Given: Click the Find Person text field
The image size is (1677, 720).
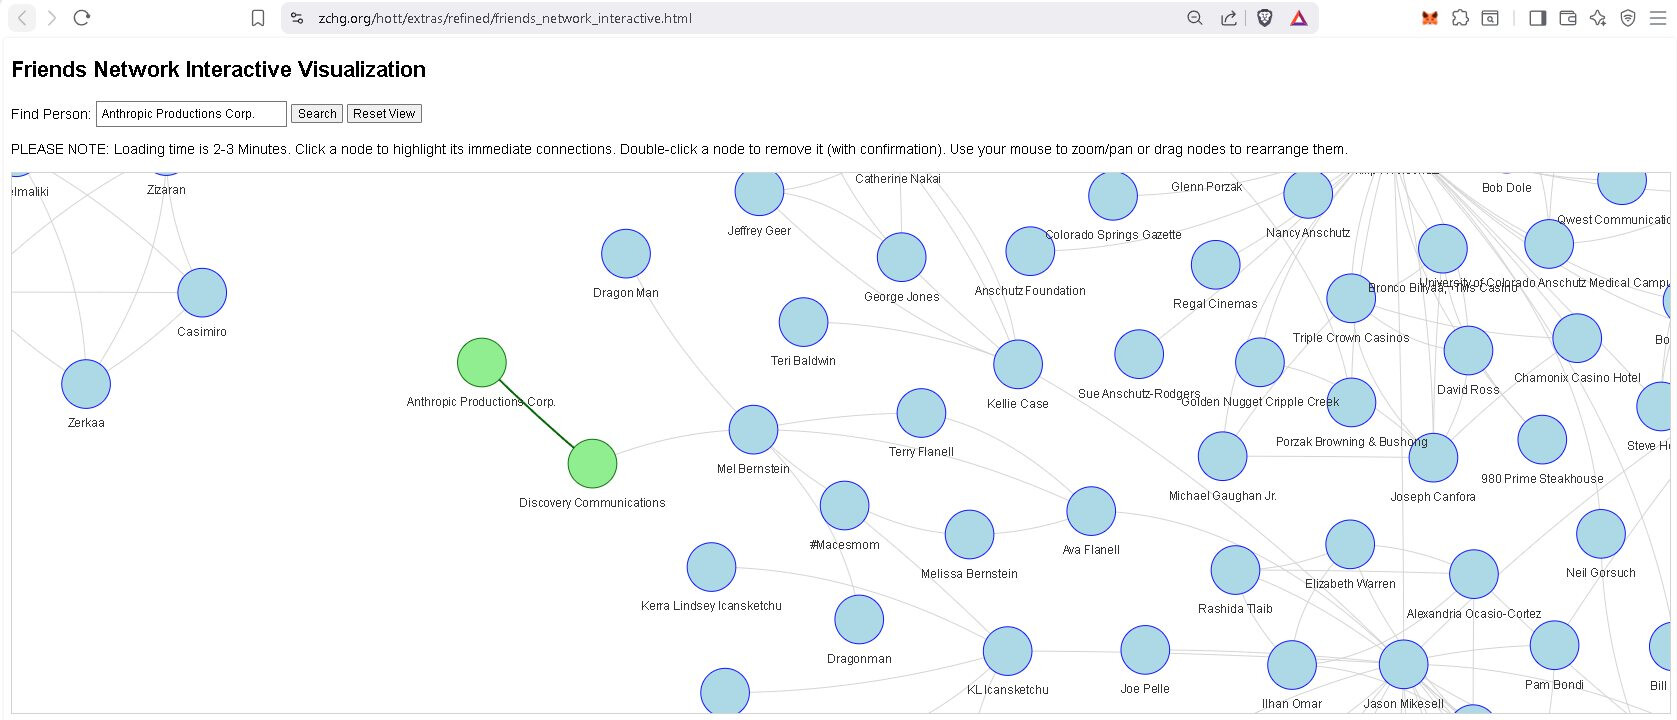Looking at the screenshot, I should coord(191,114).
